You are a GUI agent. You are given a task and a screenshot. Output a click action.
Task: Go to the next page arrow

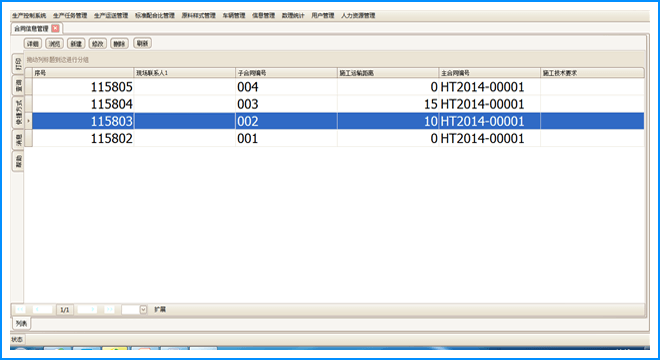[87, 309]
